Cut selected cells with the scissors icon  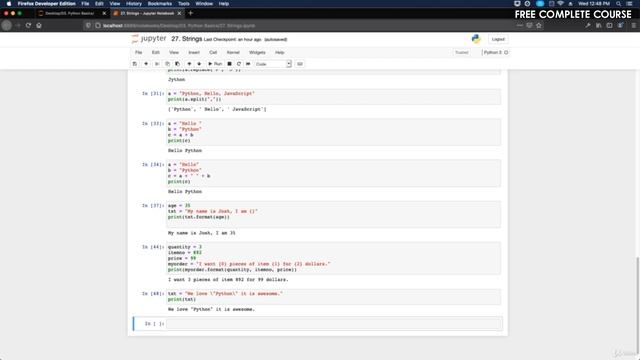coord(157,64)
